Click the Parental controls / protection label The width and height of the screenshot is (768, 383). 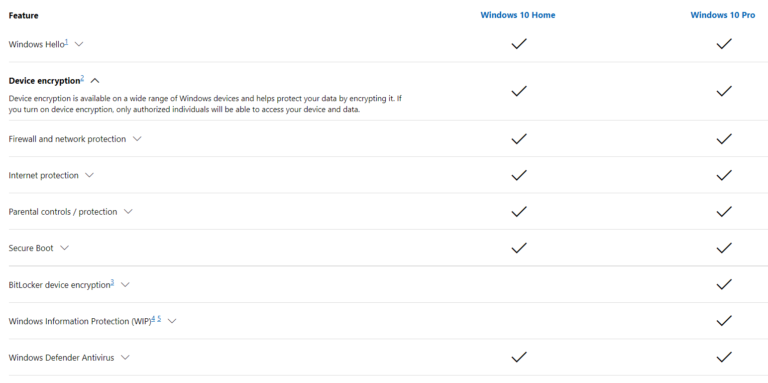[x=63, y=212]
